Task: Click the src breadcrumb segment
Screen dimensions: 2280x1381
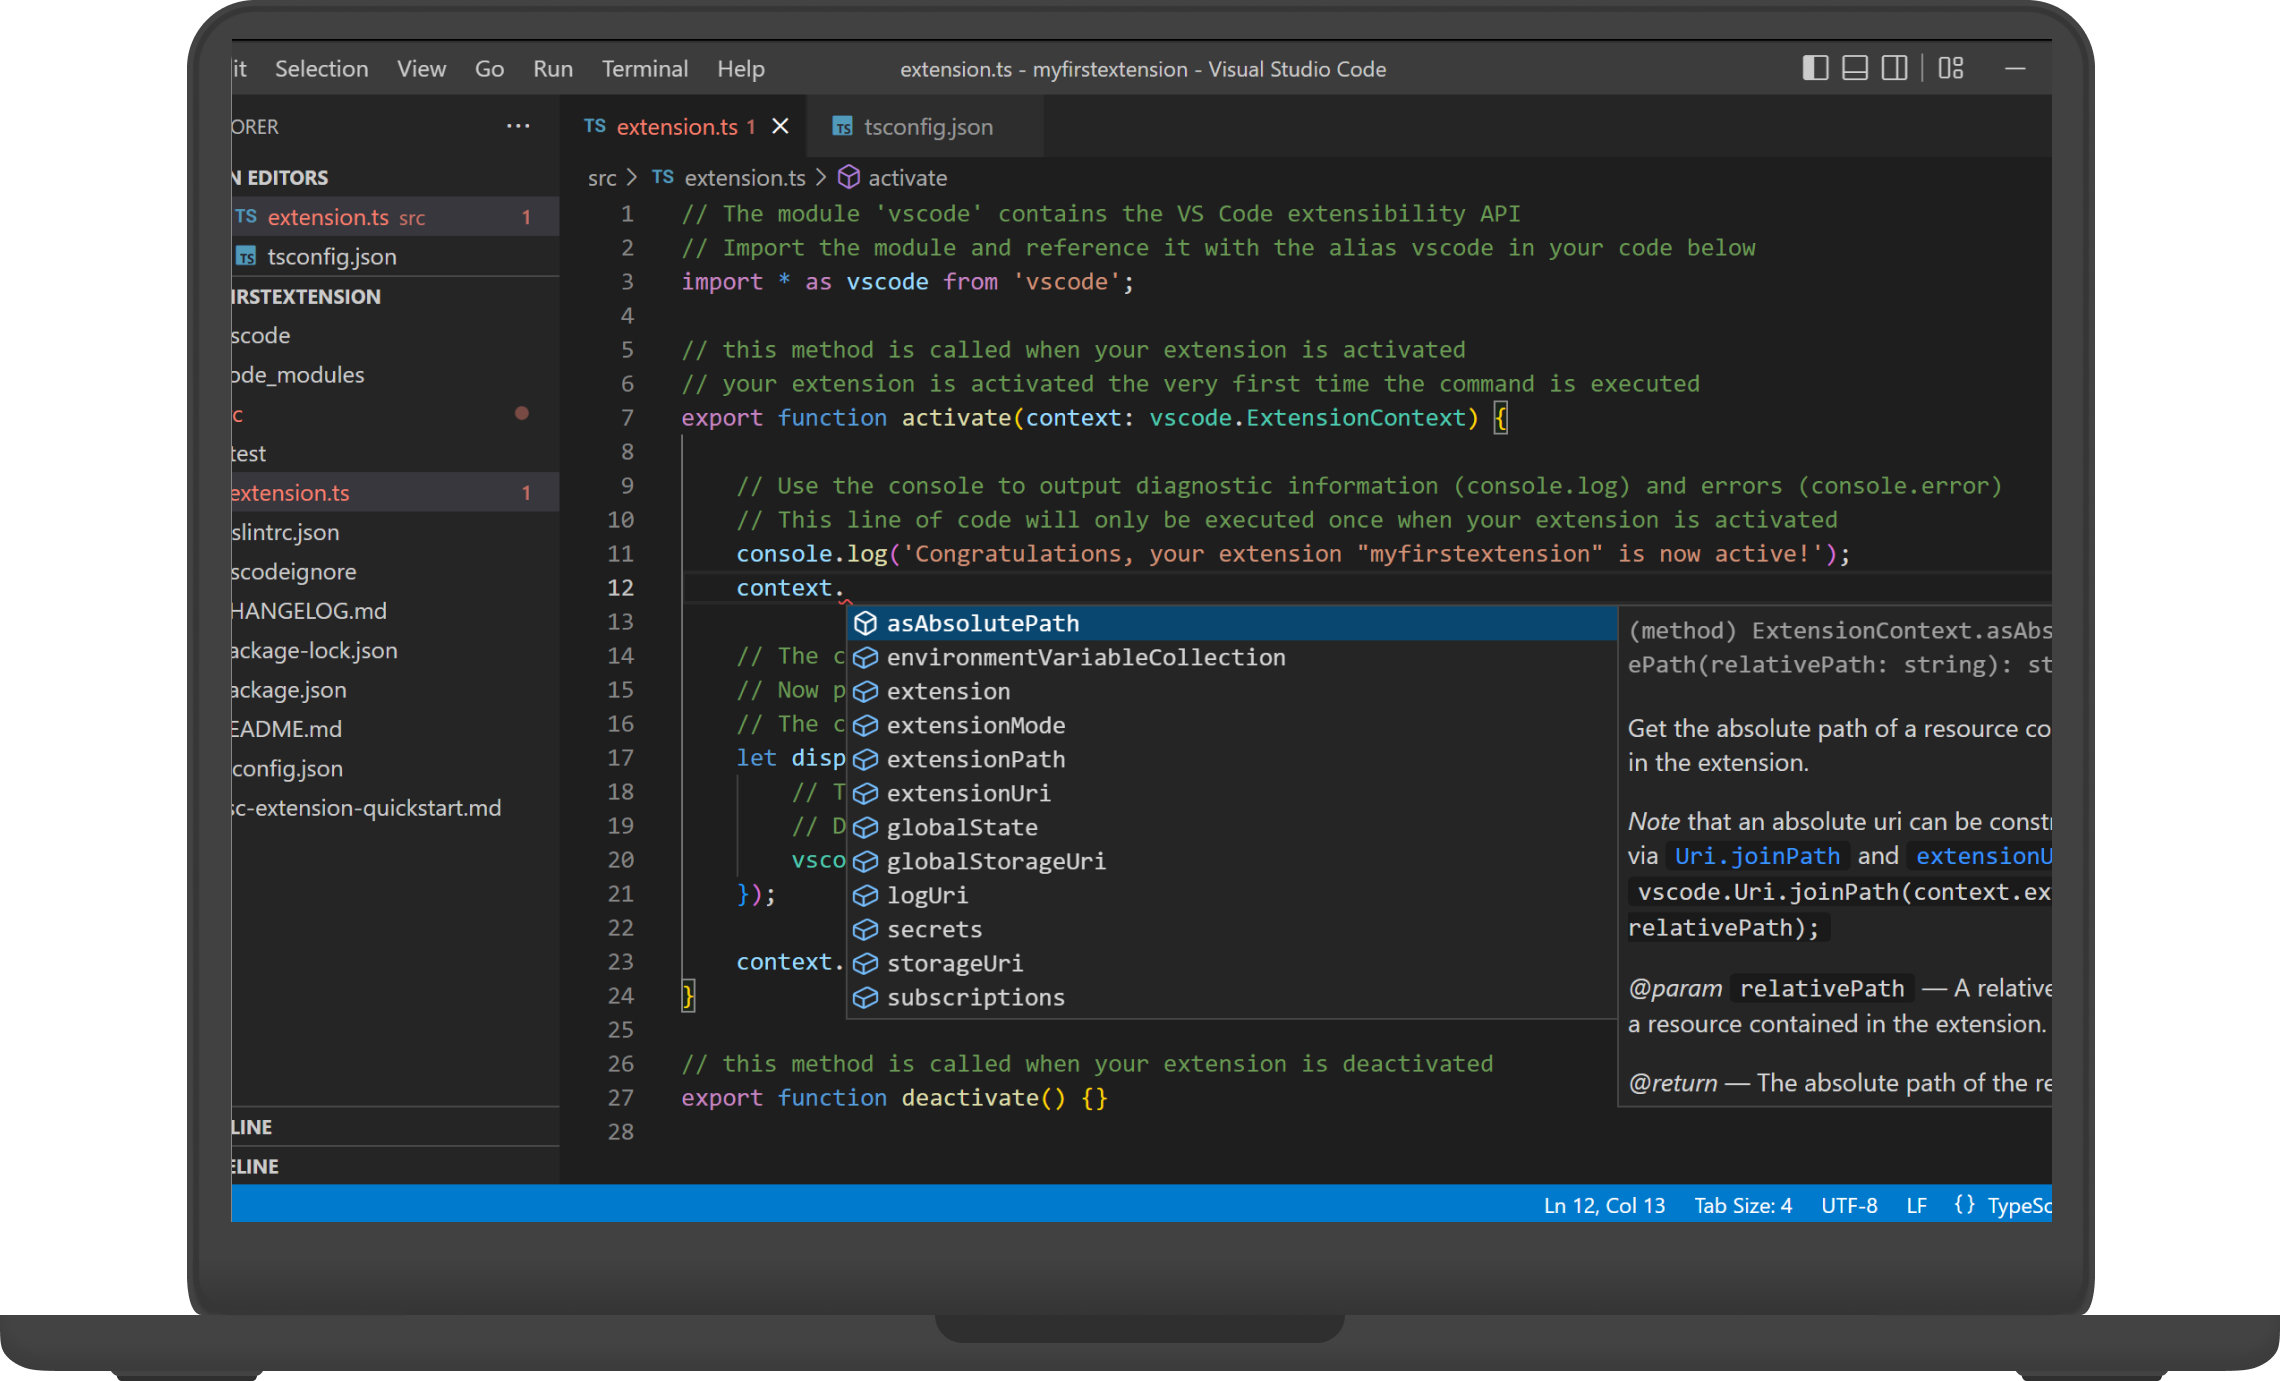Action: [602, 178]
